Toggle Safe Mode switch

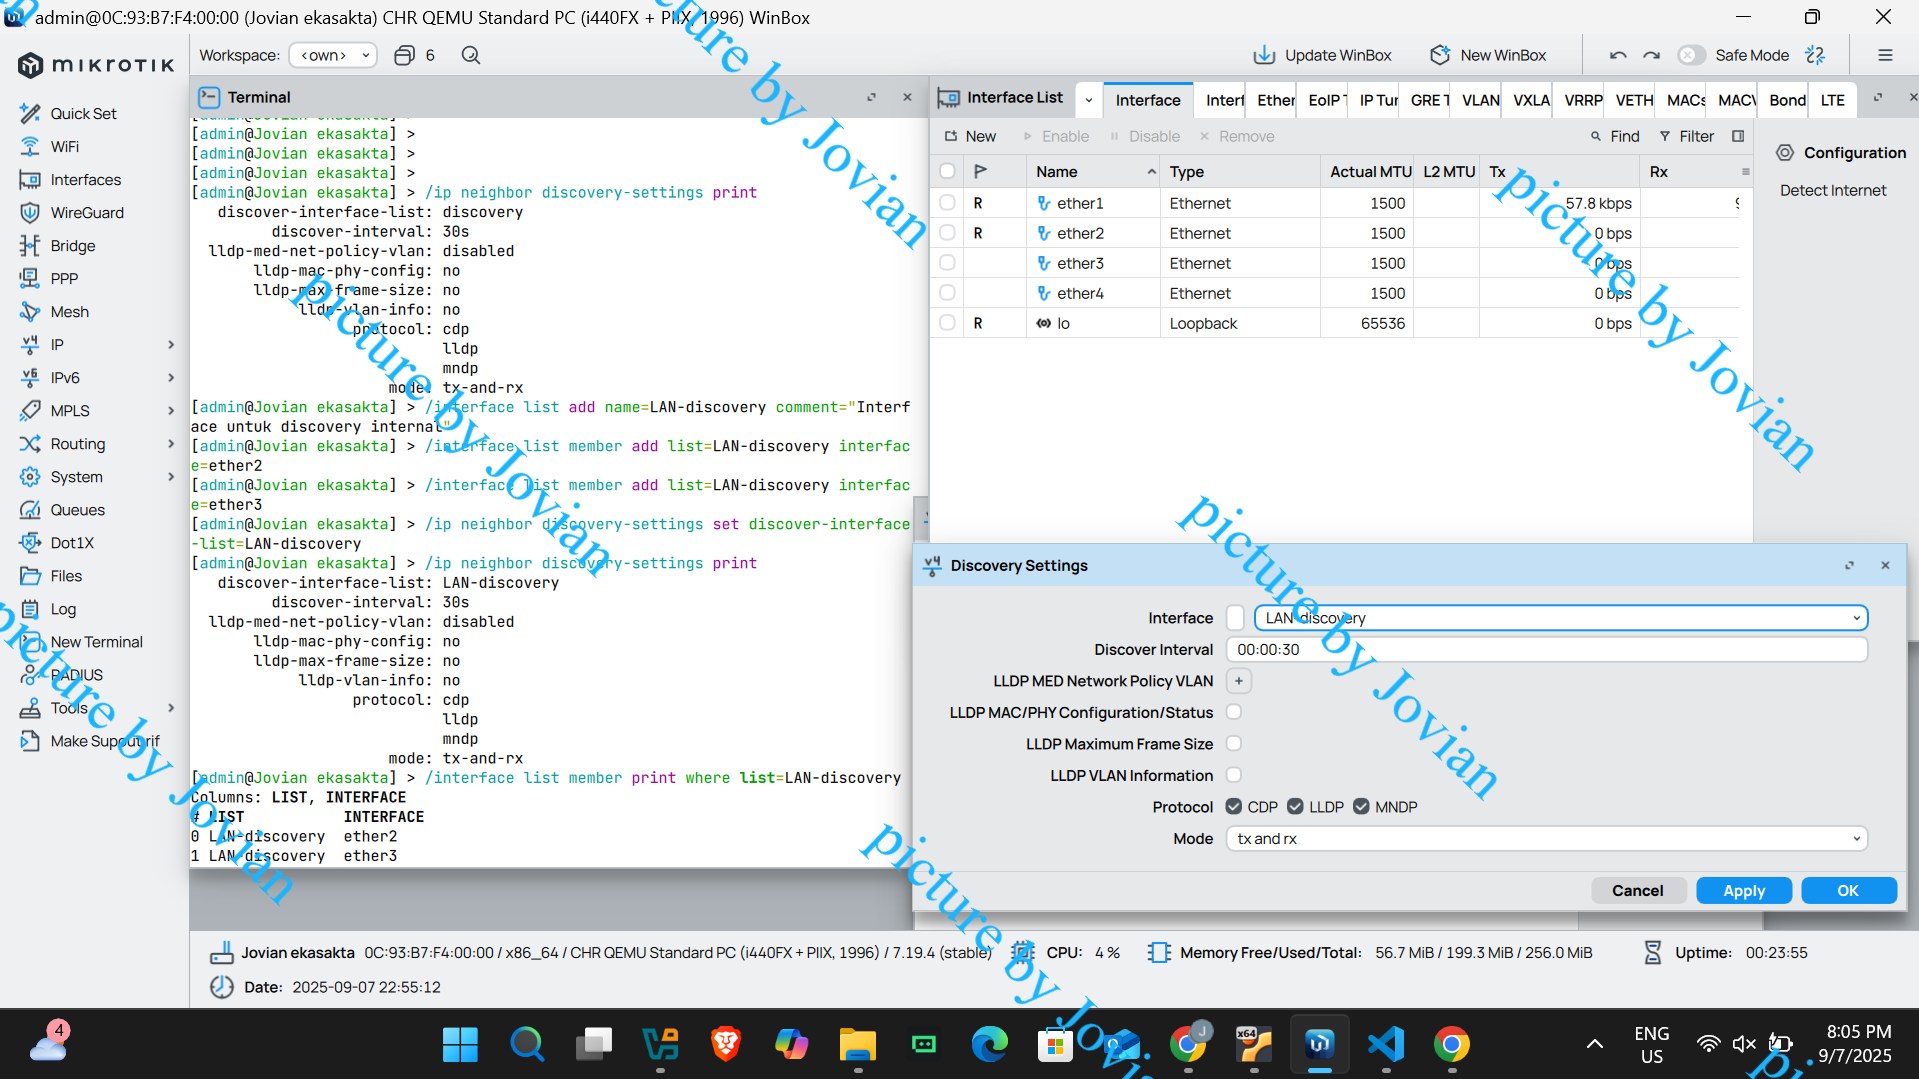[x=1691, y=55]
